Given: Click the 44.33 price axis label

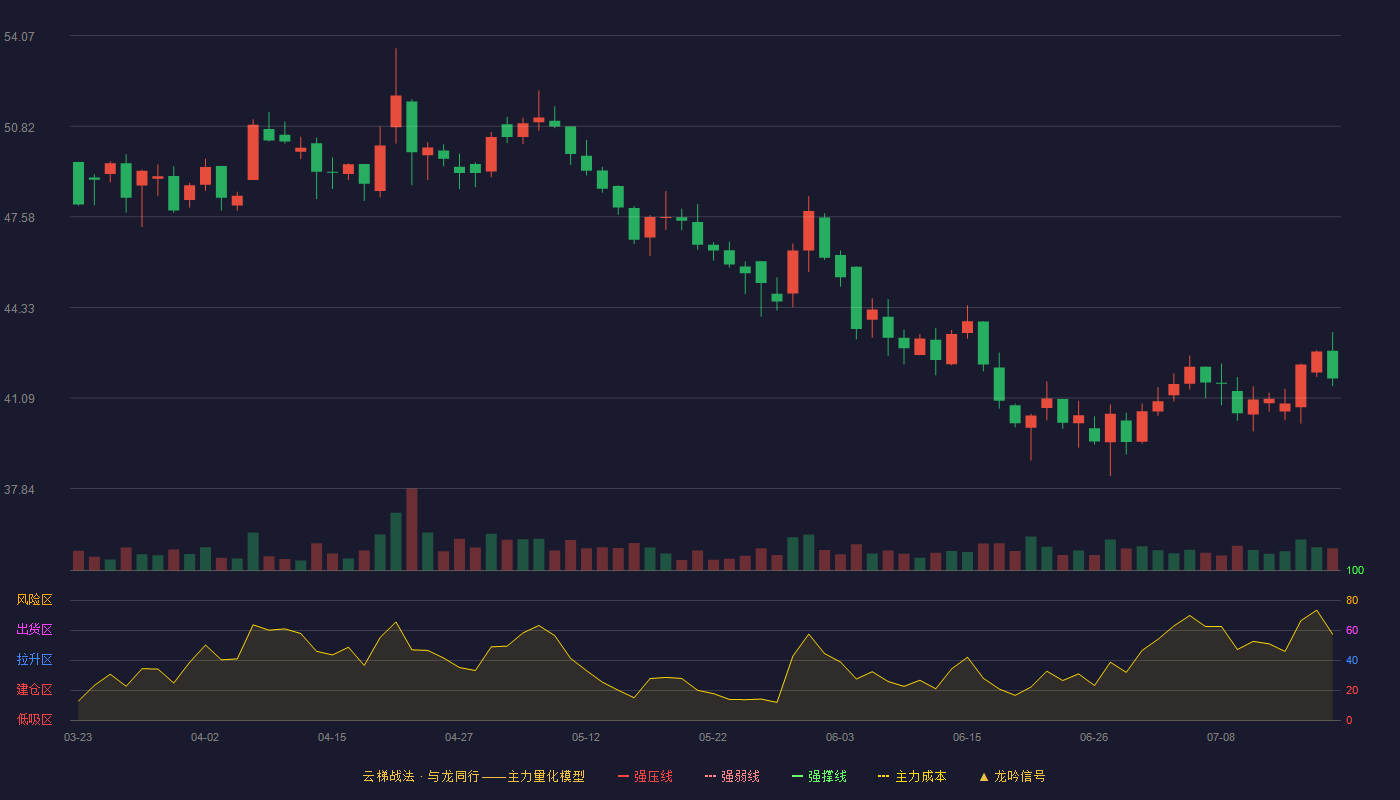Looking at the screenshot, I should [x=19, y=308].
